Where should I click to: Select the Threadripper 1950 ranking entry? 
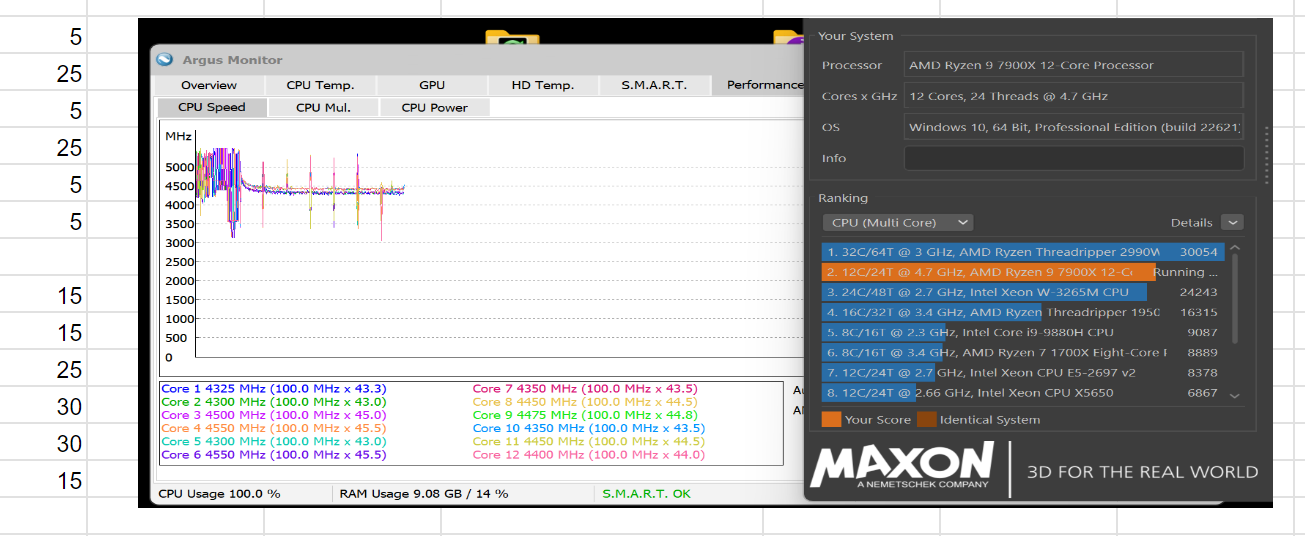click(x=1022, y=312)
